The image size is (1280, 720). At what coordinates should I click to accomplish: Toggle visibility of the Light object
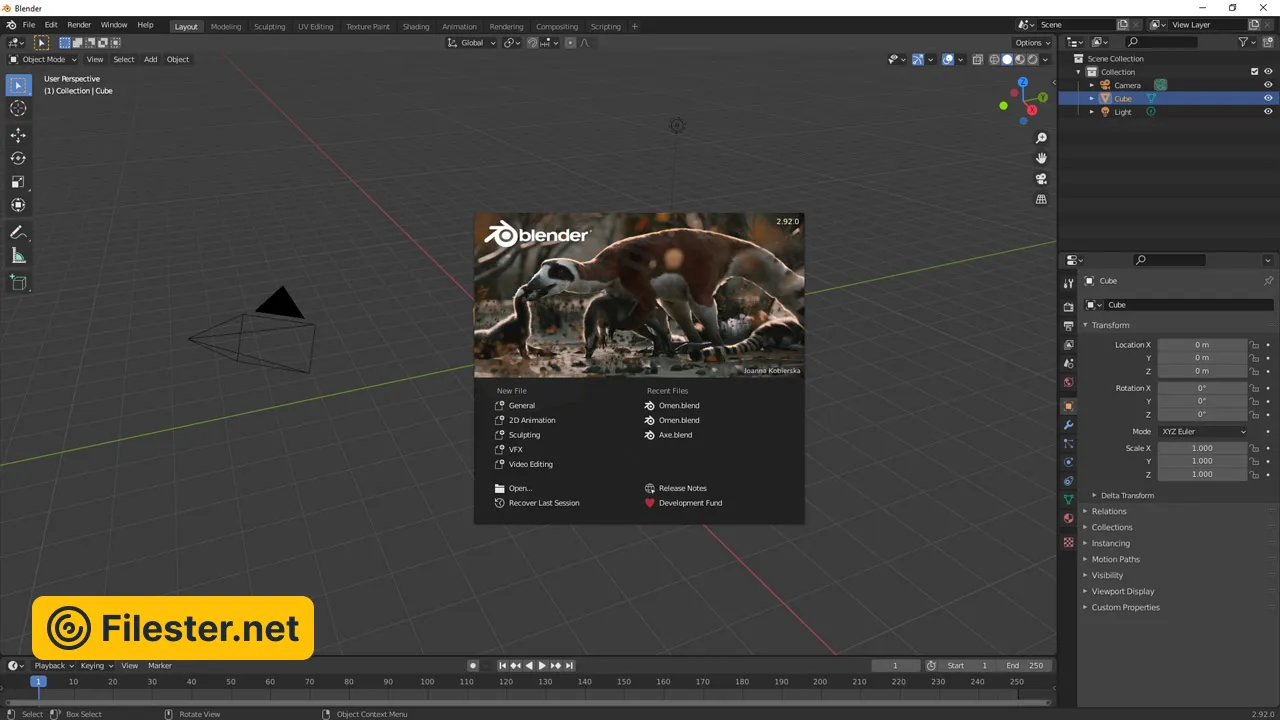(1268, 112)
